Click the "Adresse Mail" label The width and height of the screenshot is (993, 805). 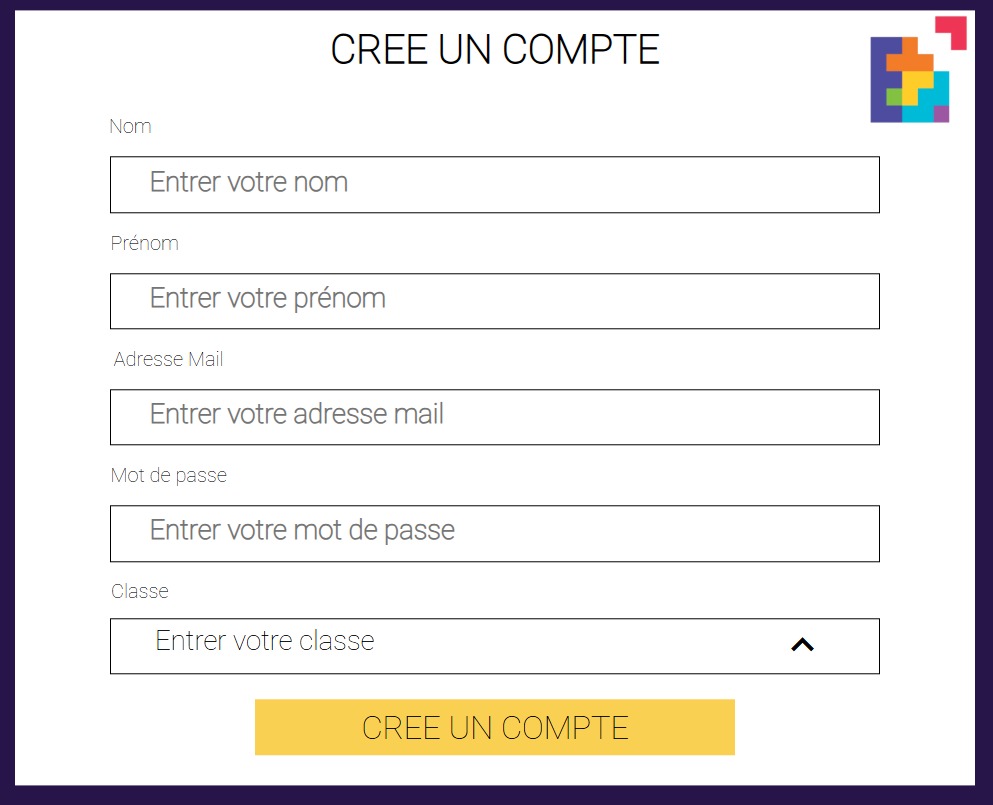click(x=168, y=359)
